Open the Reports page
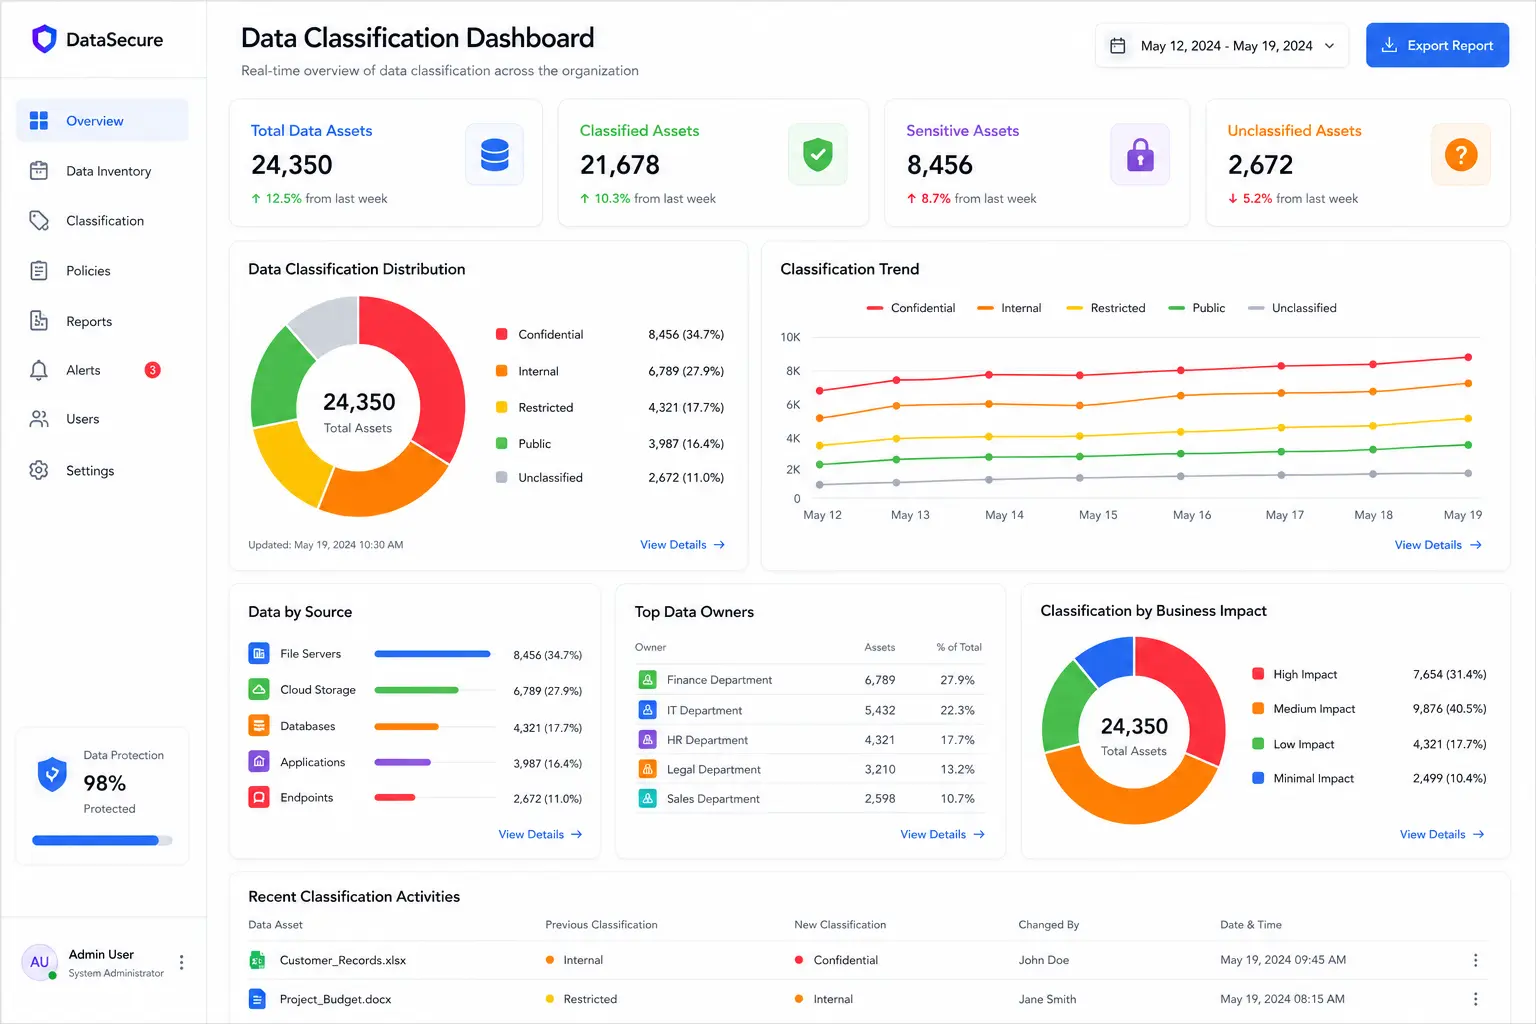The height and width of the screenshot is (1024, 1536). 102,321
